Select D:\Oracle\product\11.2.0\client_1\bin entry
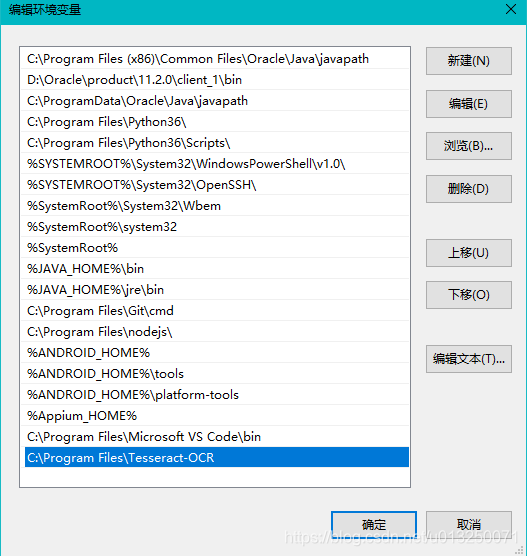This screenshot has height=556, width=527. tap(215, 80)
